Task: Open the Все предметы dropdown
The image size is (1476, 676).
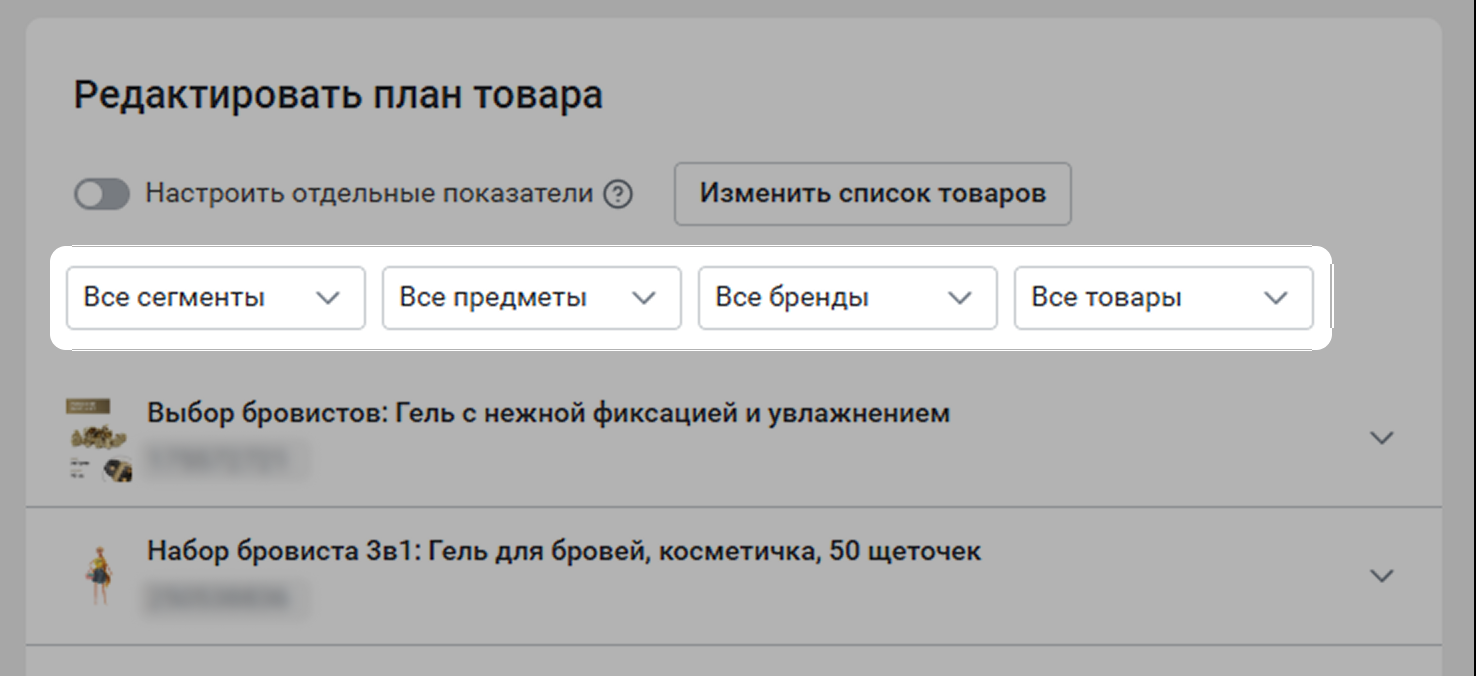Action: pos(531,298)
